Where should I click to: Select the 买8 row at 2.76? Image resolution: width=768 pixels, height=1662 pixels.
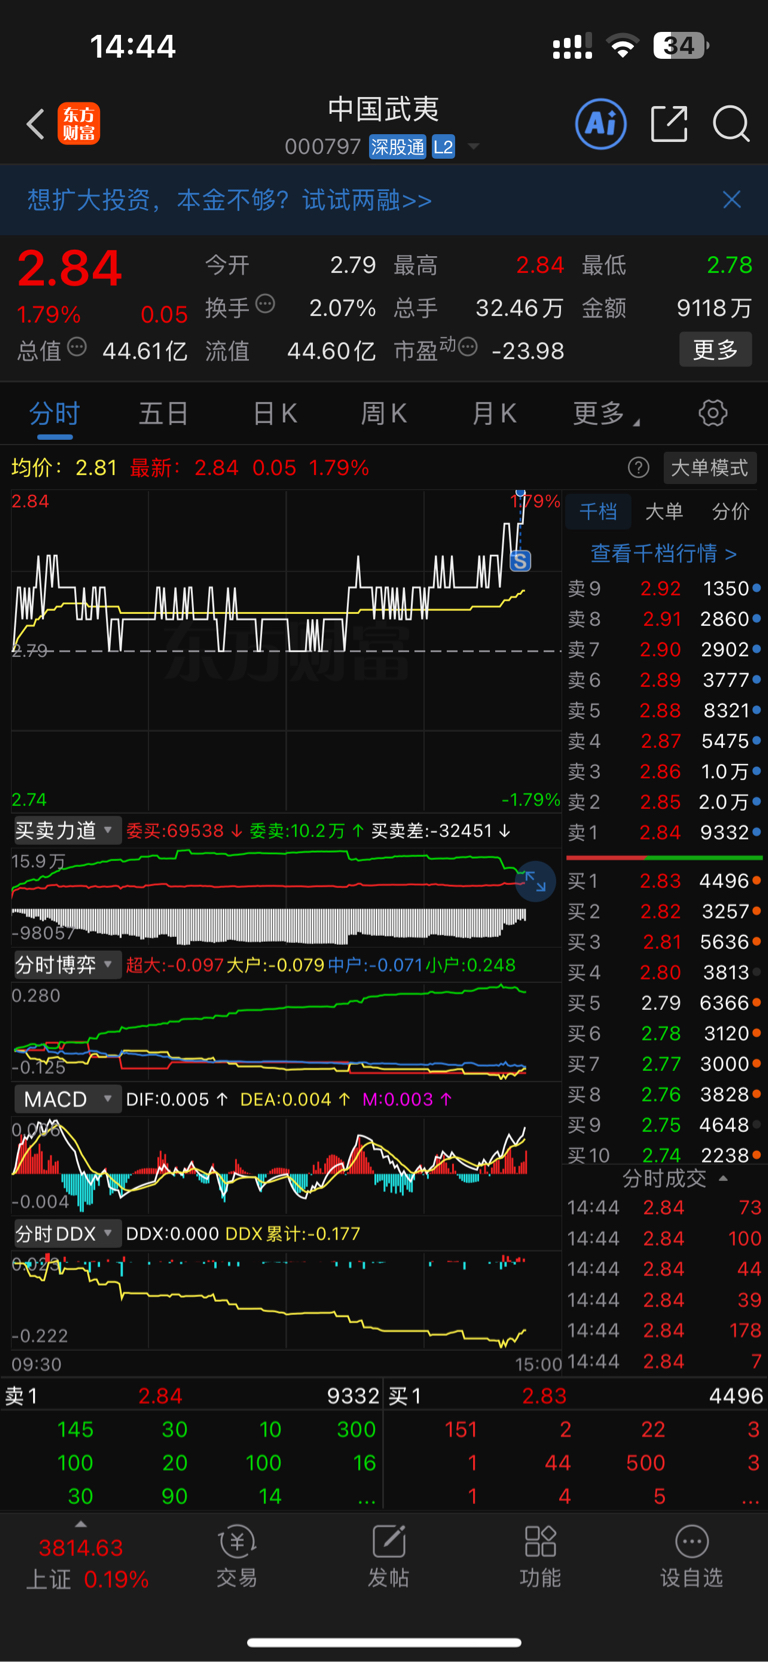664,1095
